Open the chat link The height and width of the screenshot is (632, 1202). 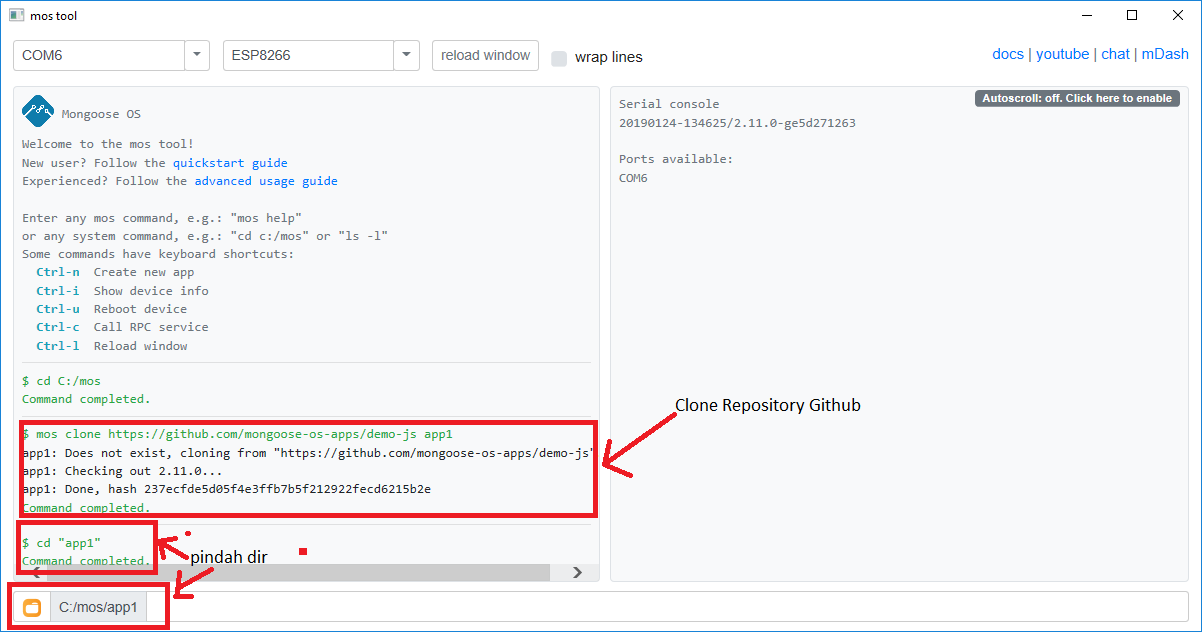1115,54
